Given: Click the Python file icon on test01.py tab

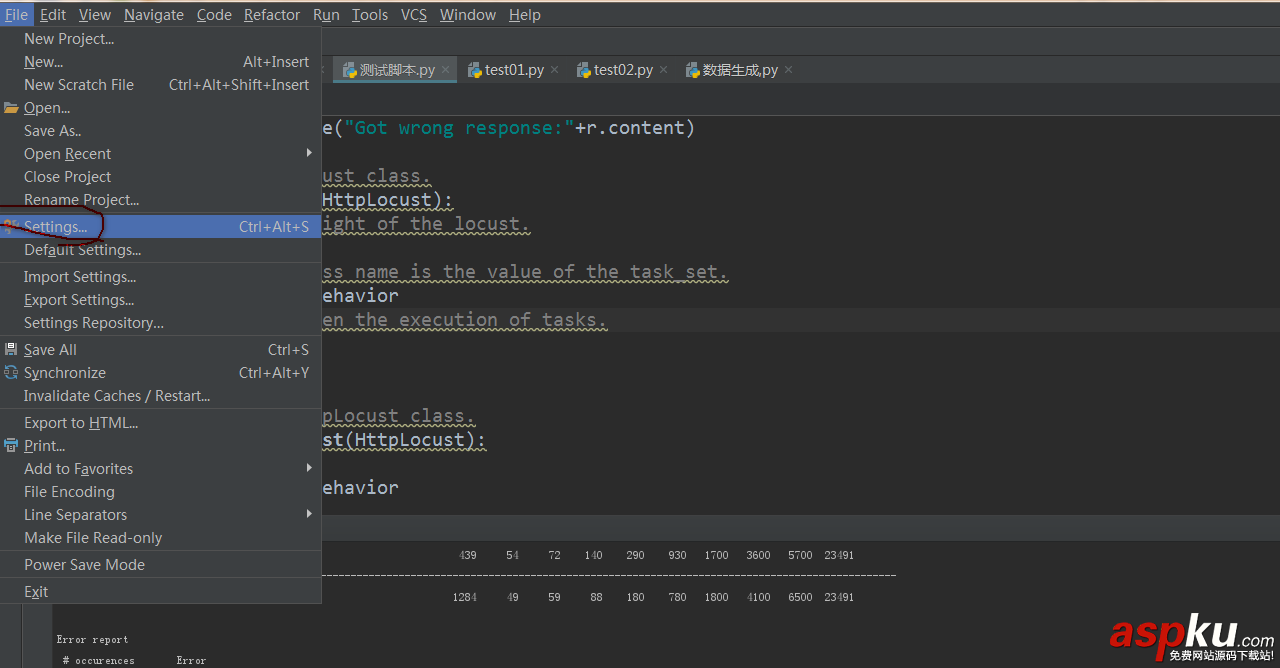Looking at the screenshot, I should [475, 70].
